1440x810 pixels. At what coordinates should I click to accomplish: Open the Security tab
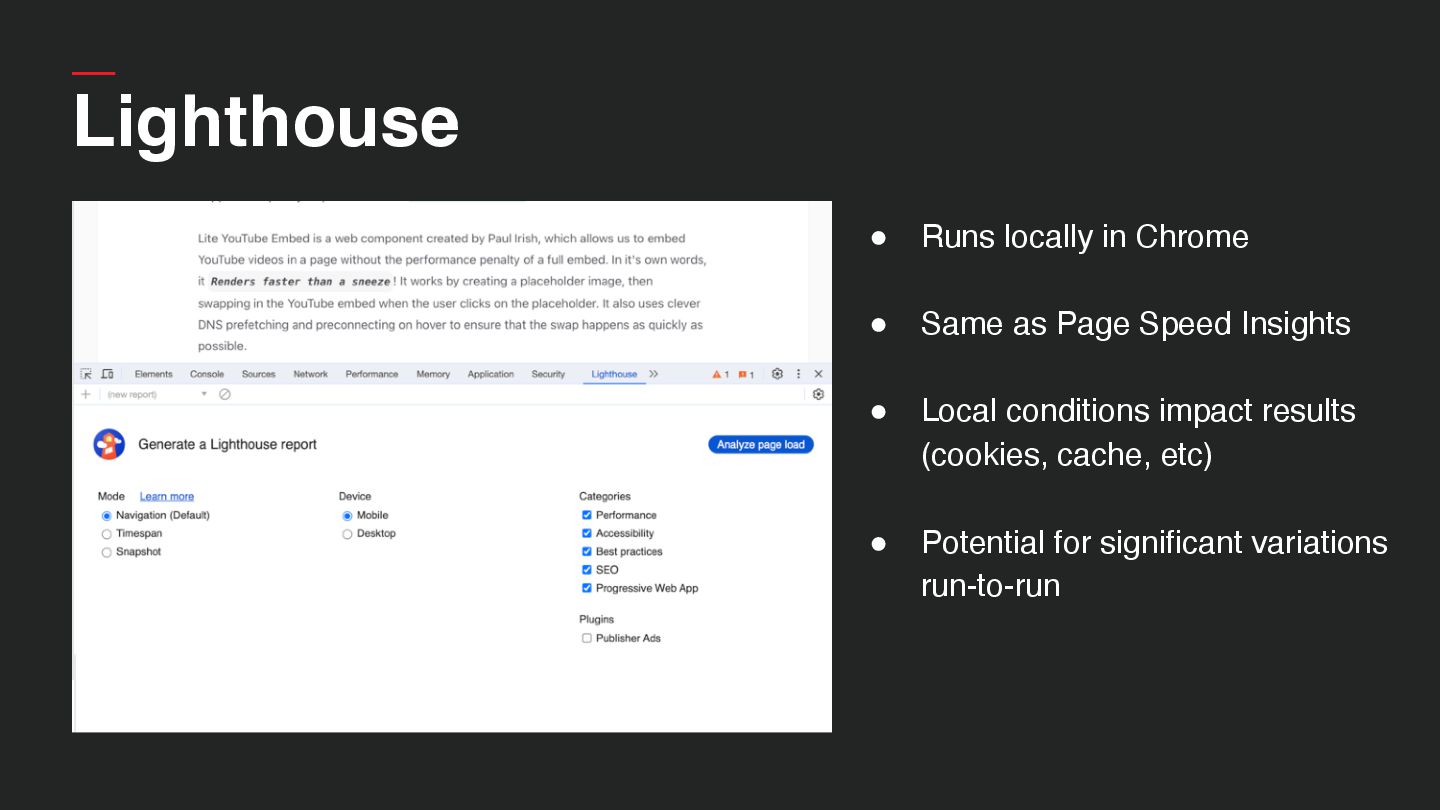coord(548,374)
